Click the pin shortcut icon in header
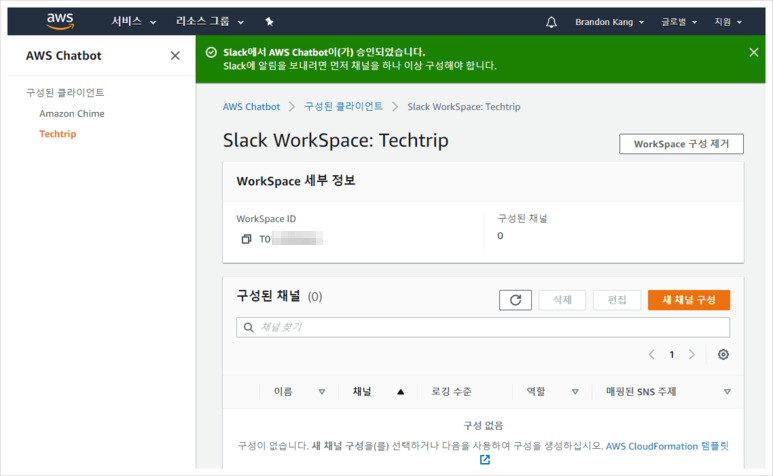This screenshot has width=773, height=476. (x=269, y=22)
